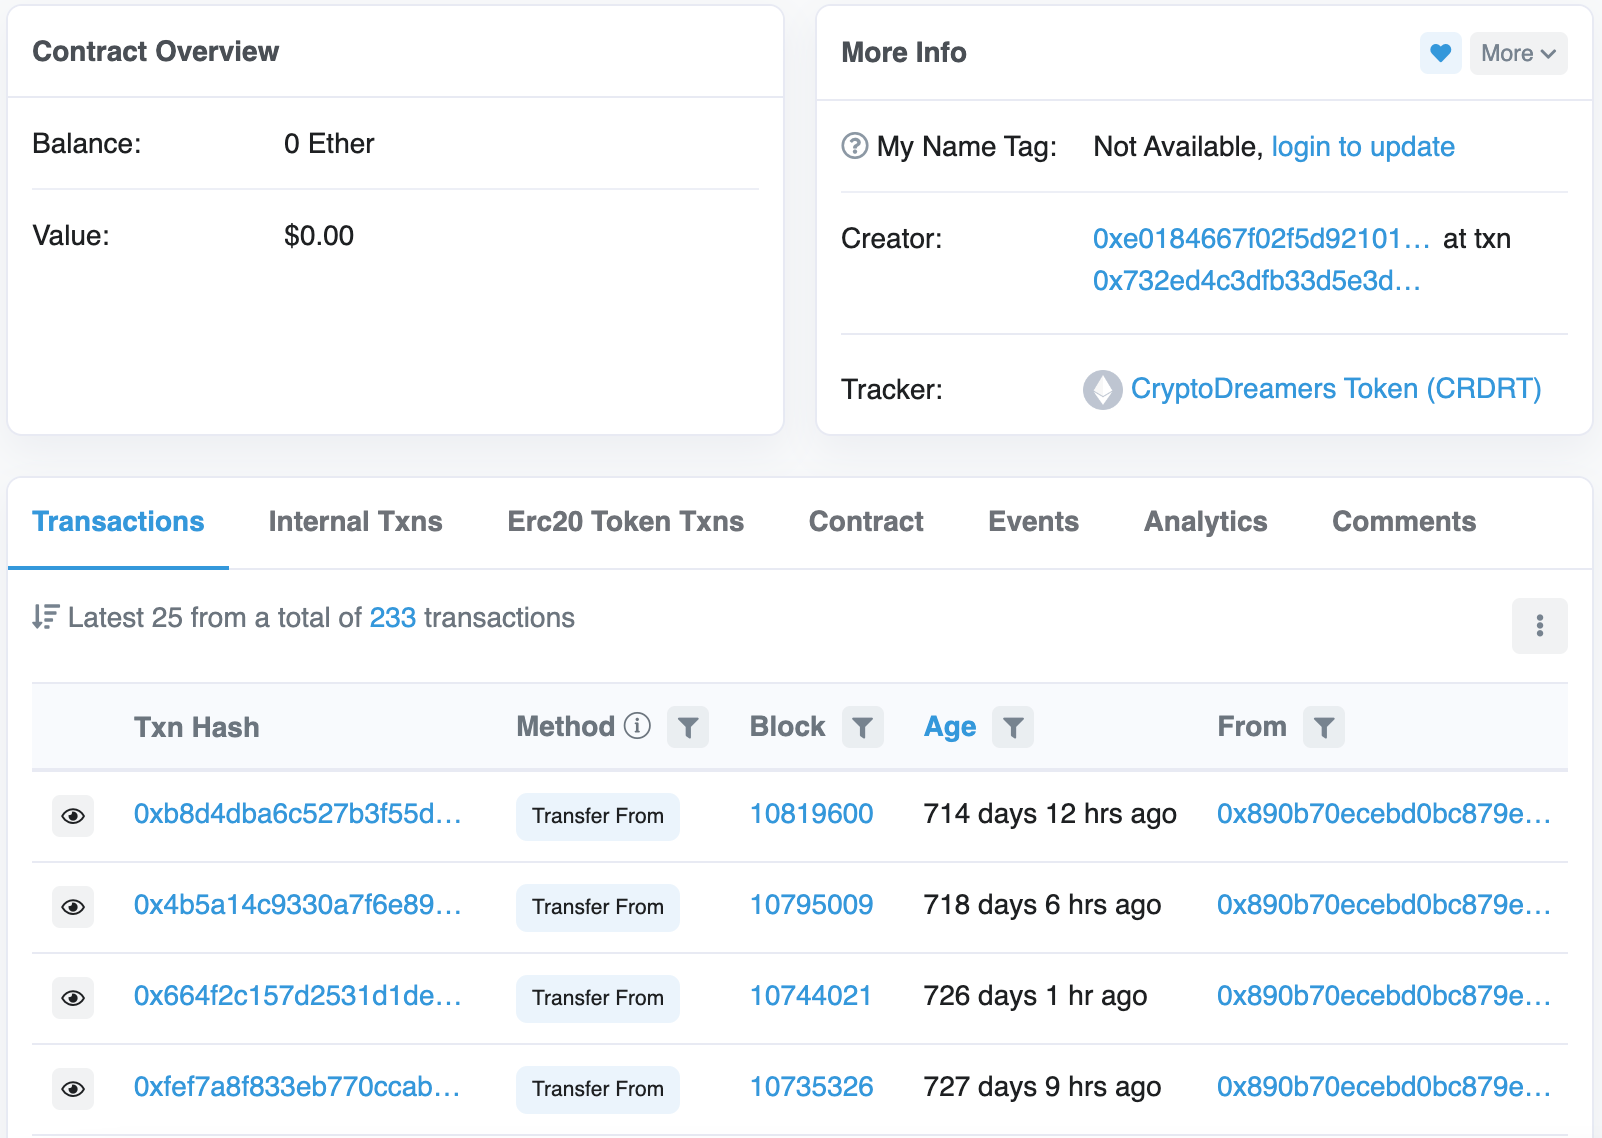Screen dimensions: 1602x1138
Task: Open the Contract tab
Action: pos(866,522)
